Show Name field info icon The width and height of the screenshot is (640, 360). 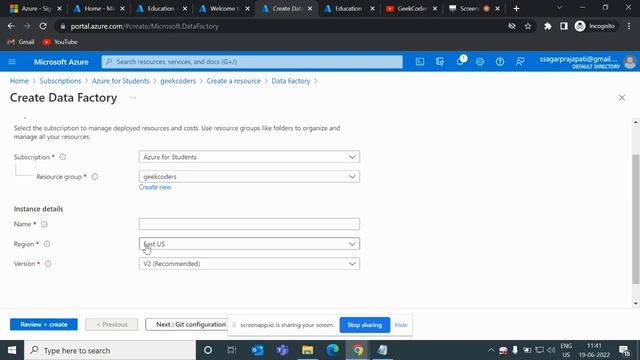(44, 224)
